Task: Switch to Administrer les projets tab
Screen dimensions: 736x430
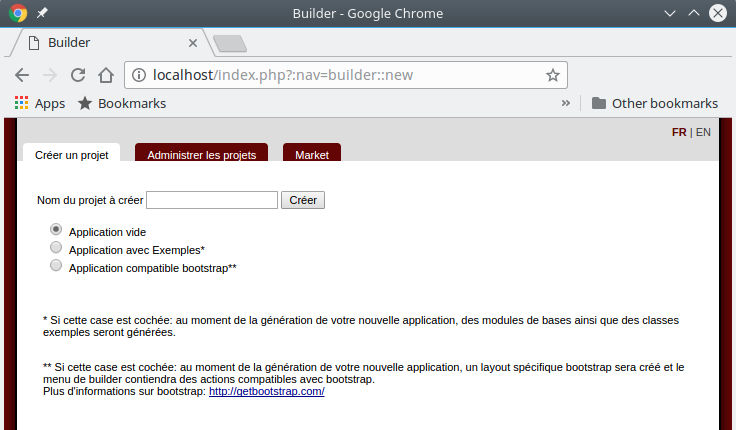Action: coord(201,155)
